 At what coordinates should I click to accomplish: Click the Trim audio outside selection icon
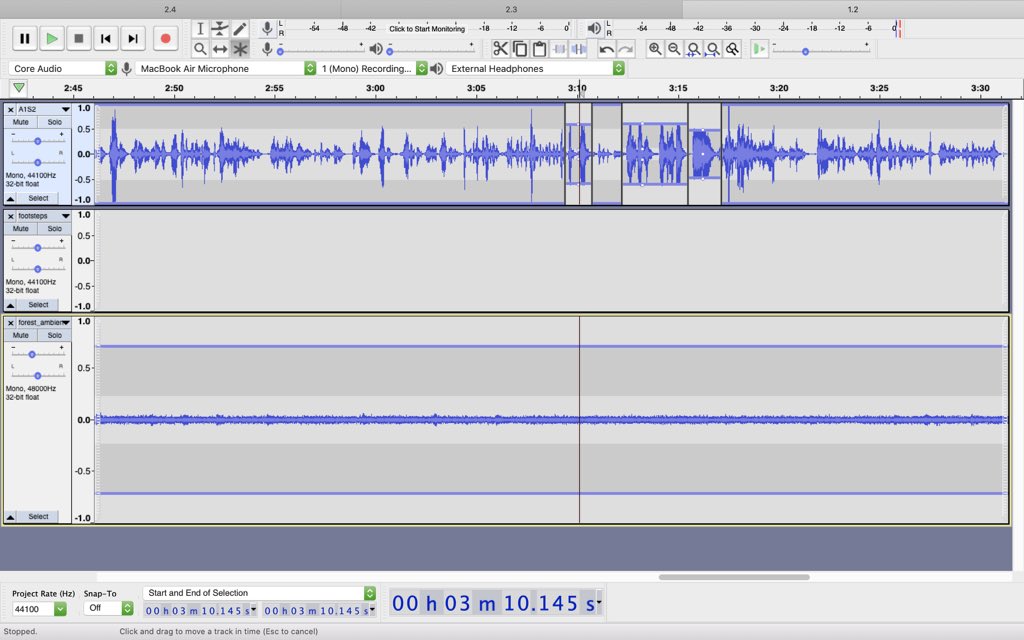[x=559, y=49]
